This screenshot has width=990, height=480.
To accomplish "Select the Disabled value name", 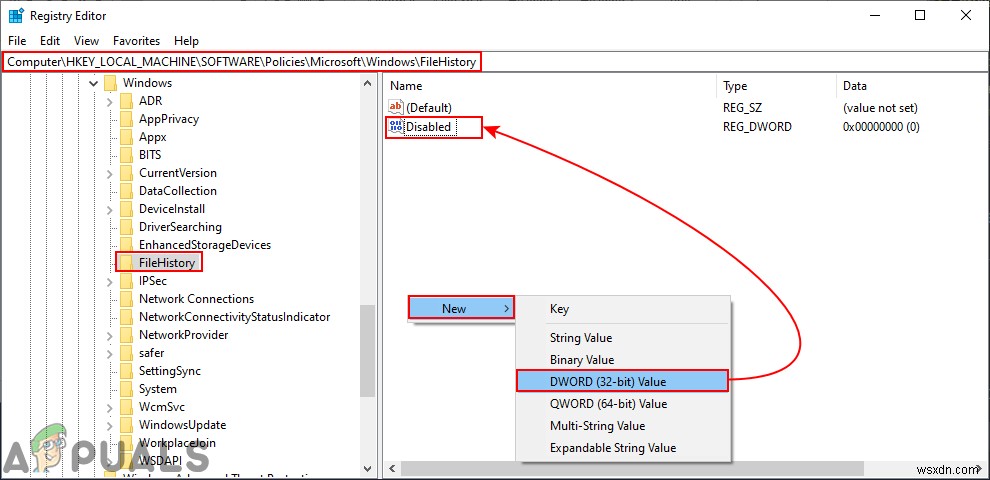I will point(428,127).
